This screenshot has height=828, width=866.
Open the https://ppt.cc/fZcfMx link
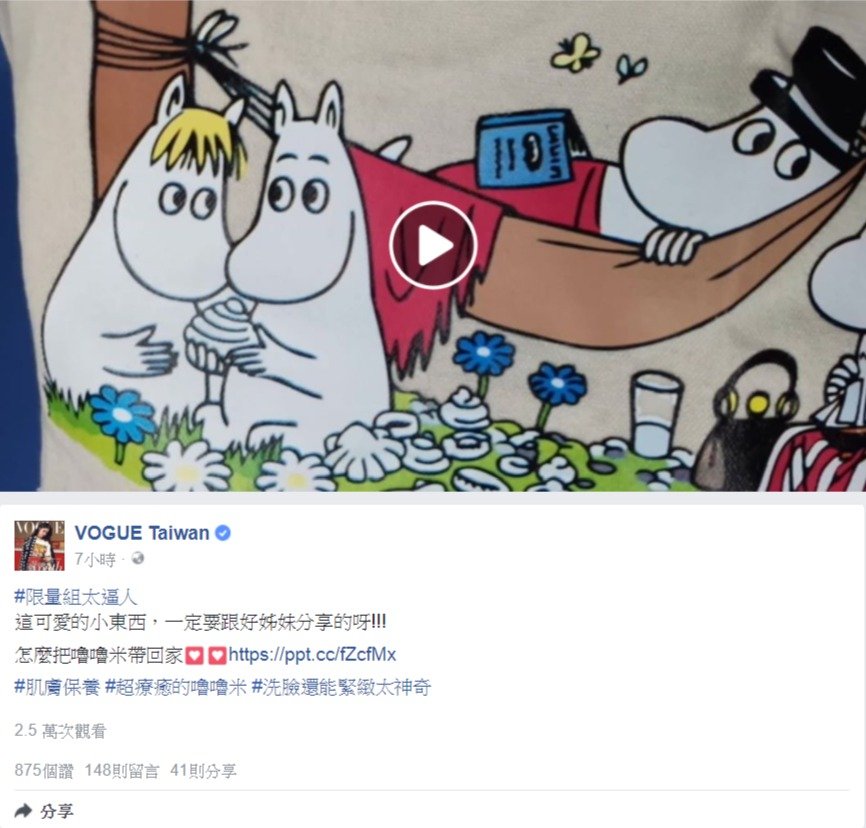coord(312,655)
